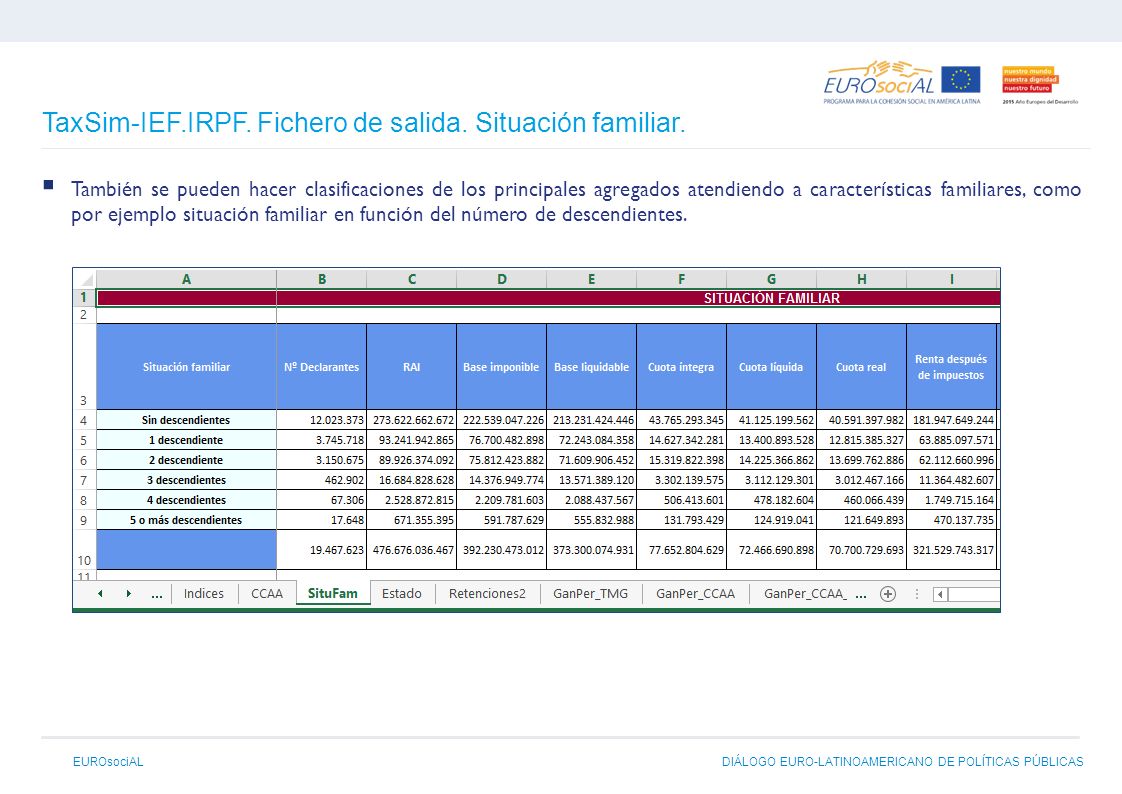This screenshot has width=1122, height=794.
Task: Click the 'Base imponible' header cell
Action: pyautogui.click(x=502, y=367)
